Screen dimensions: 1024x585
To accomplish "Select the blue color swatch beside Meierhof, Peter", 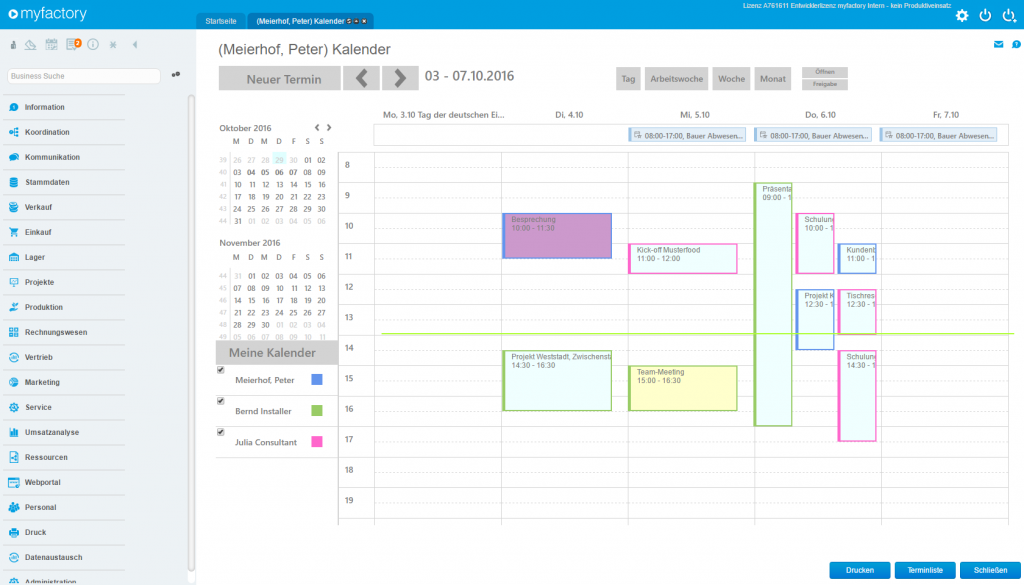I will 319,380.
